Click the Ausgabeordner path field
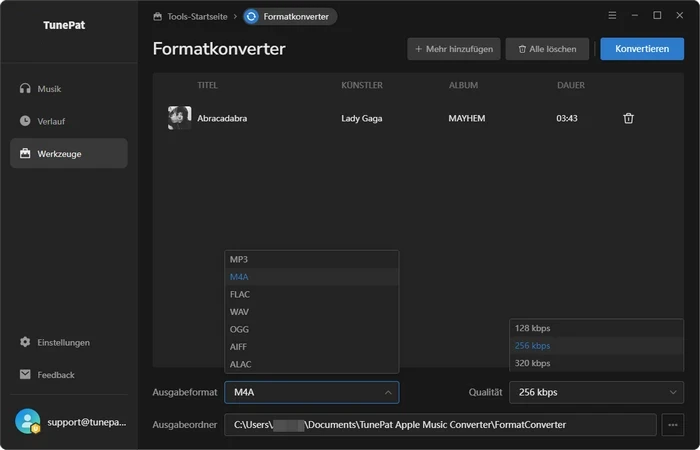 [440, 425]
